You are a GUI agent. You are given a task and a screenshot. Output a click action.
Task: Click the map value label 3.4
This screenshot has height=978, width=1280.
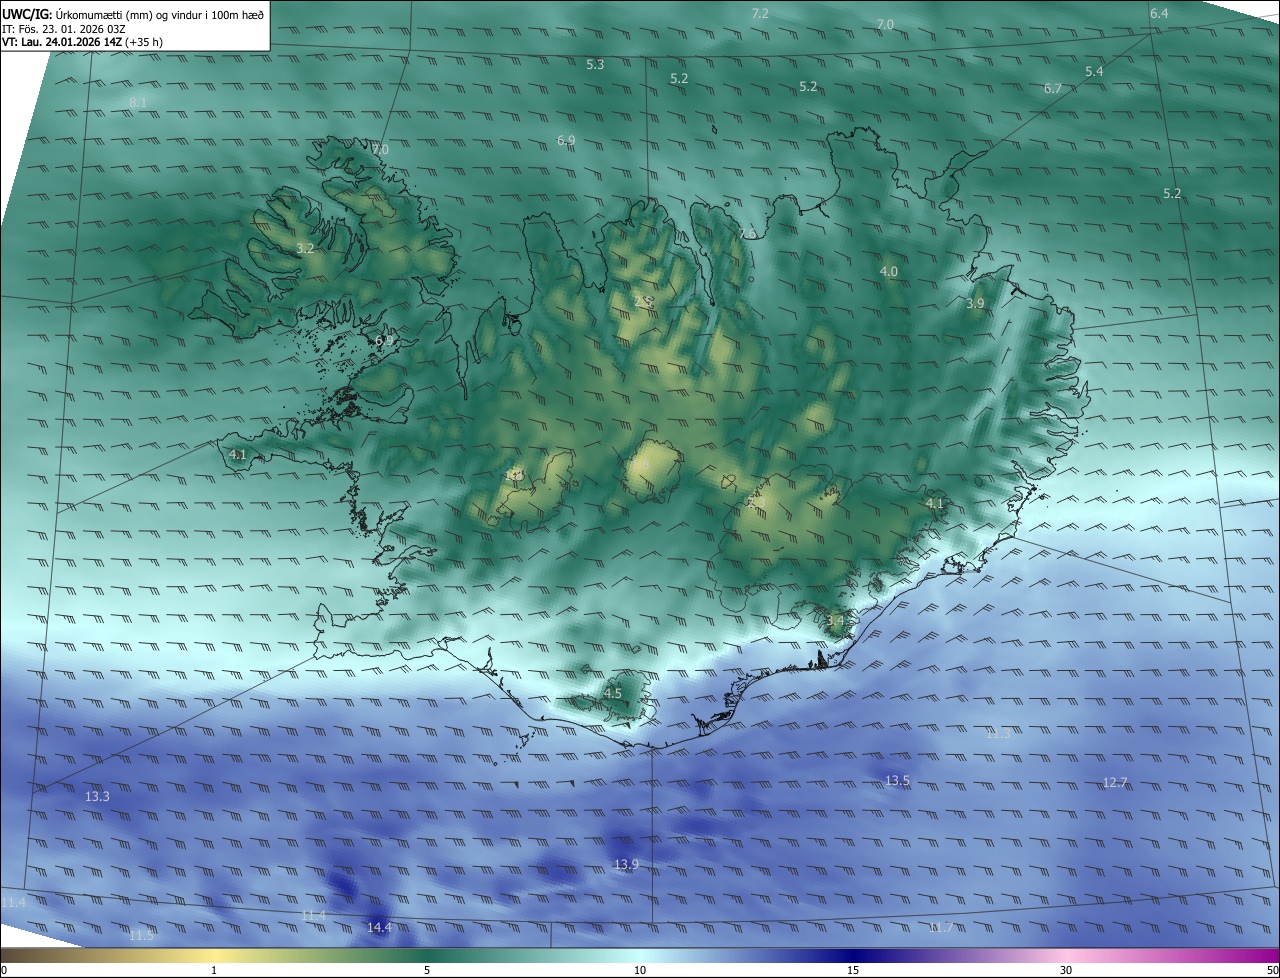[x=835, y=621]
